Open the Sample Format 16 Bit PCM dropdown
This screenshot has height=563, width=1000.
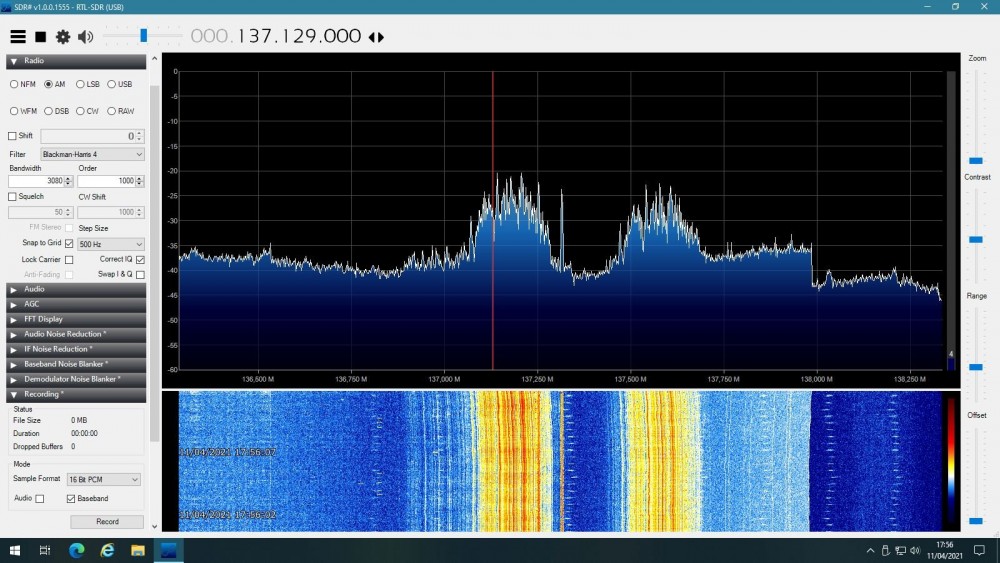point(104,479)
